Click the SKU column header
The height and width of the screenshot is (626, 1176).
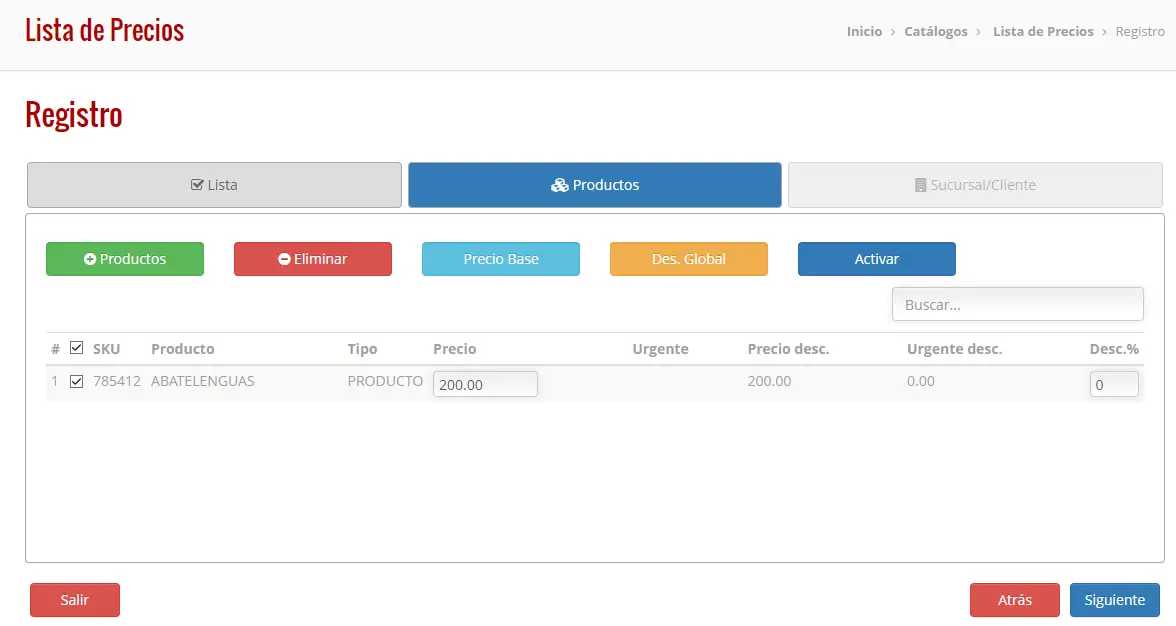(x=106, y=349)
